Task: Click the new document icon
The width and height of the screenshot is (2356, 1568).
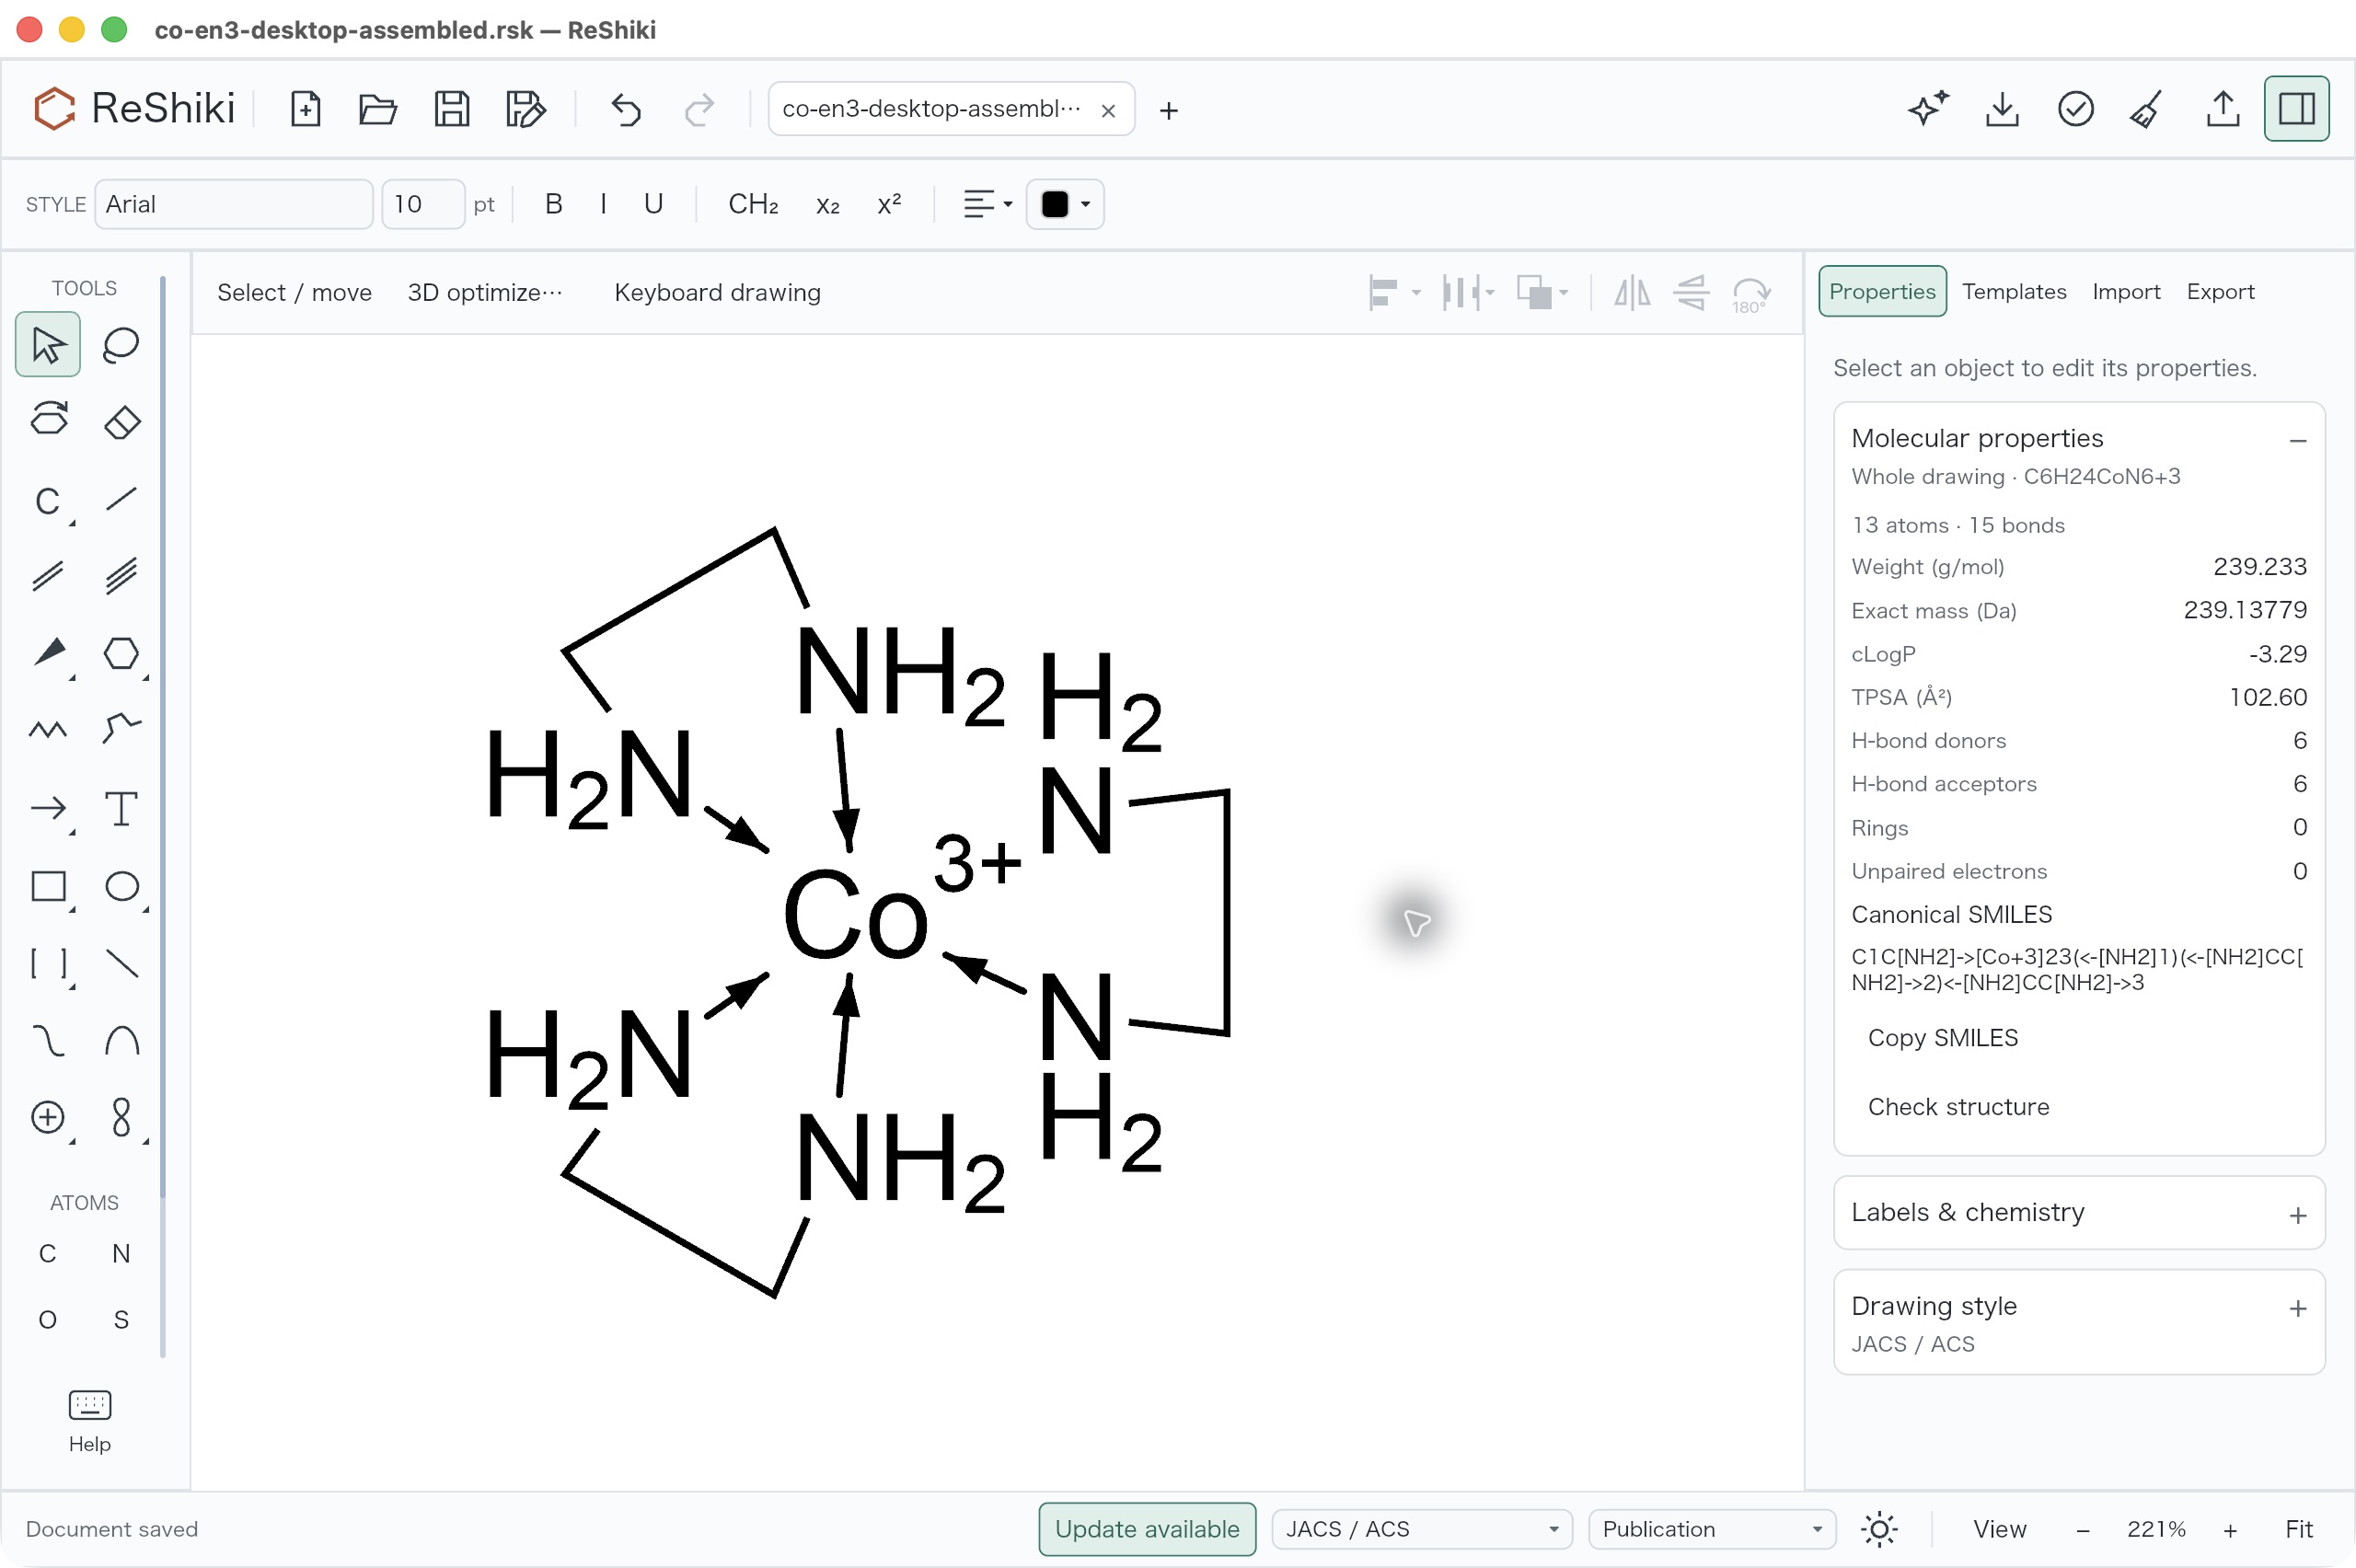Action: coord(305,109)
